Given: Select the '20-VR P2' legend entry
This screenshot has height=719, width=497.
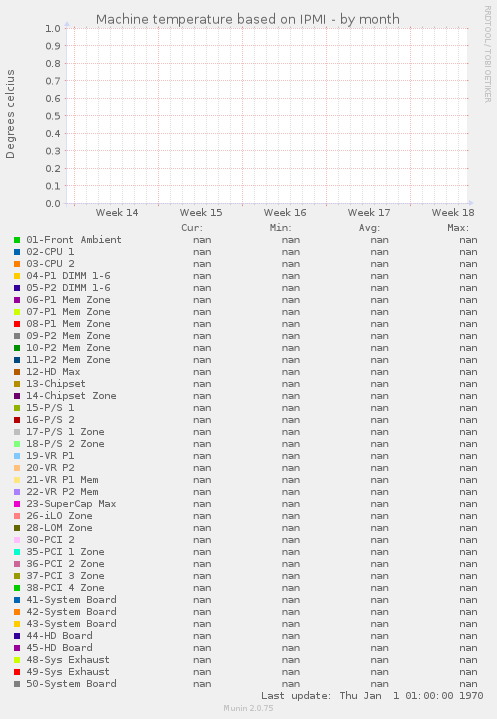Looking at the screenshot, I should pyautogui.click(x=50, y=467).
